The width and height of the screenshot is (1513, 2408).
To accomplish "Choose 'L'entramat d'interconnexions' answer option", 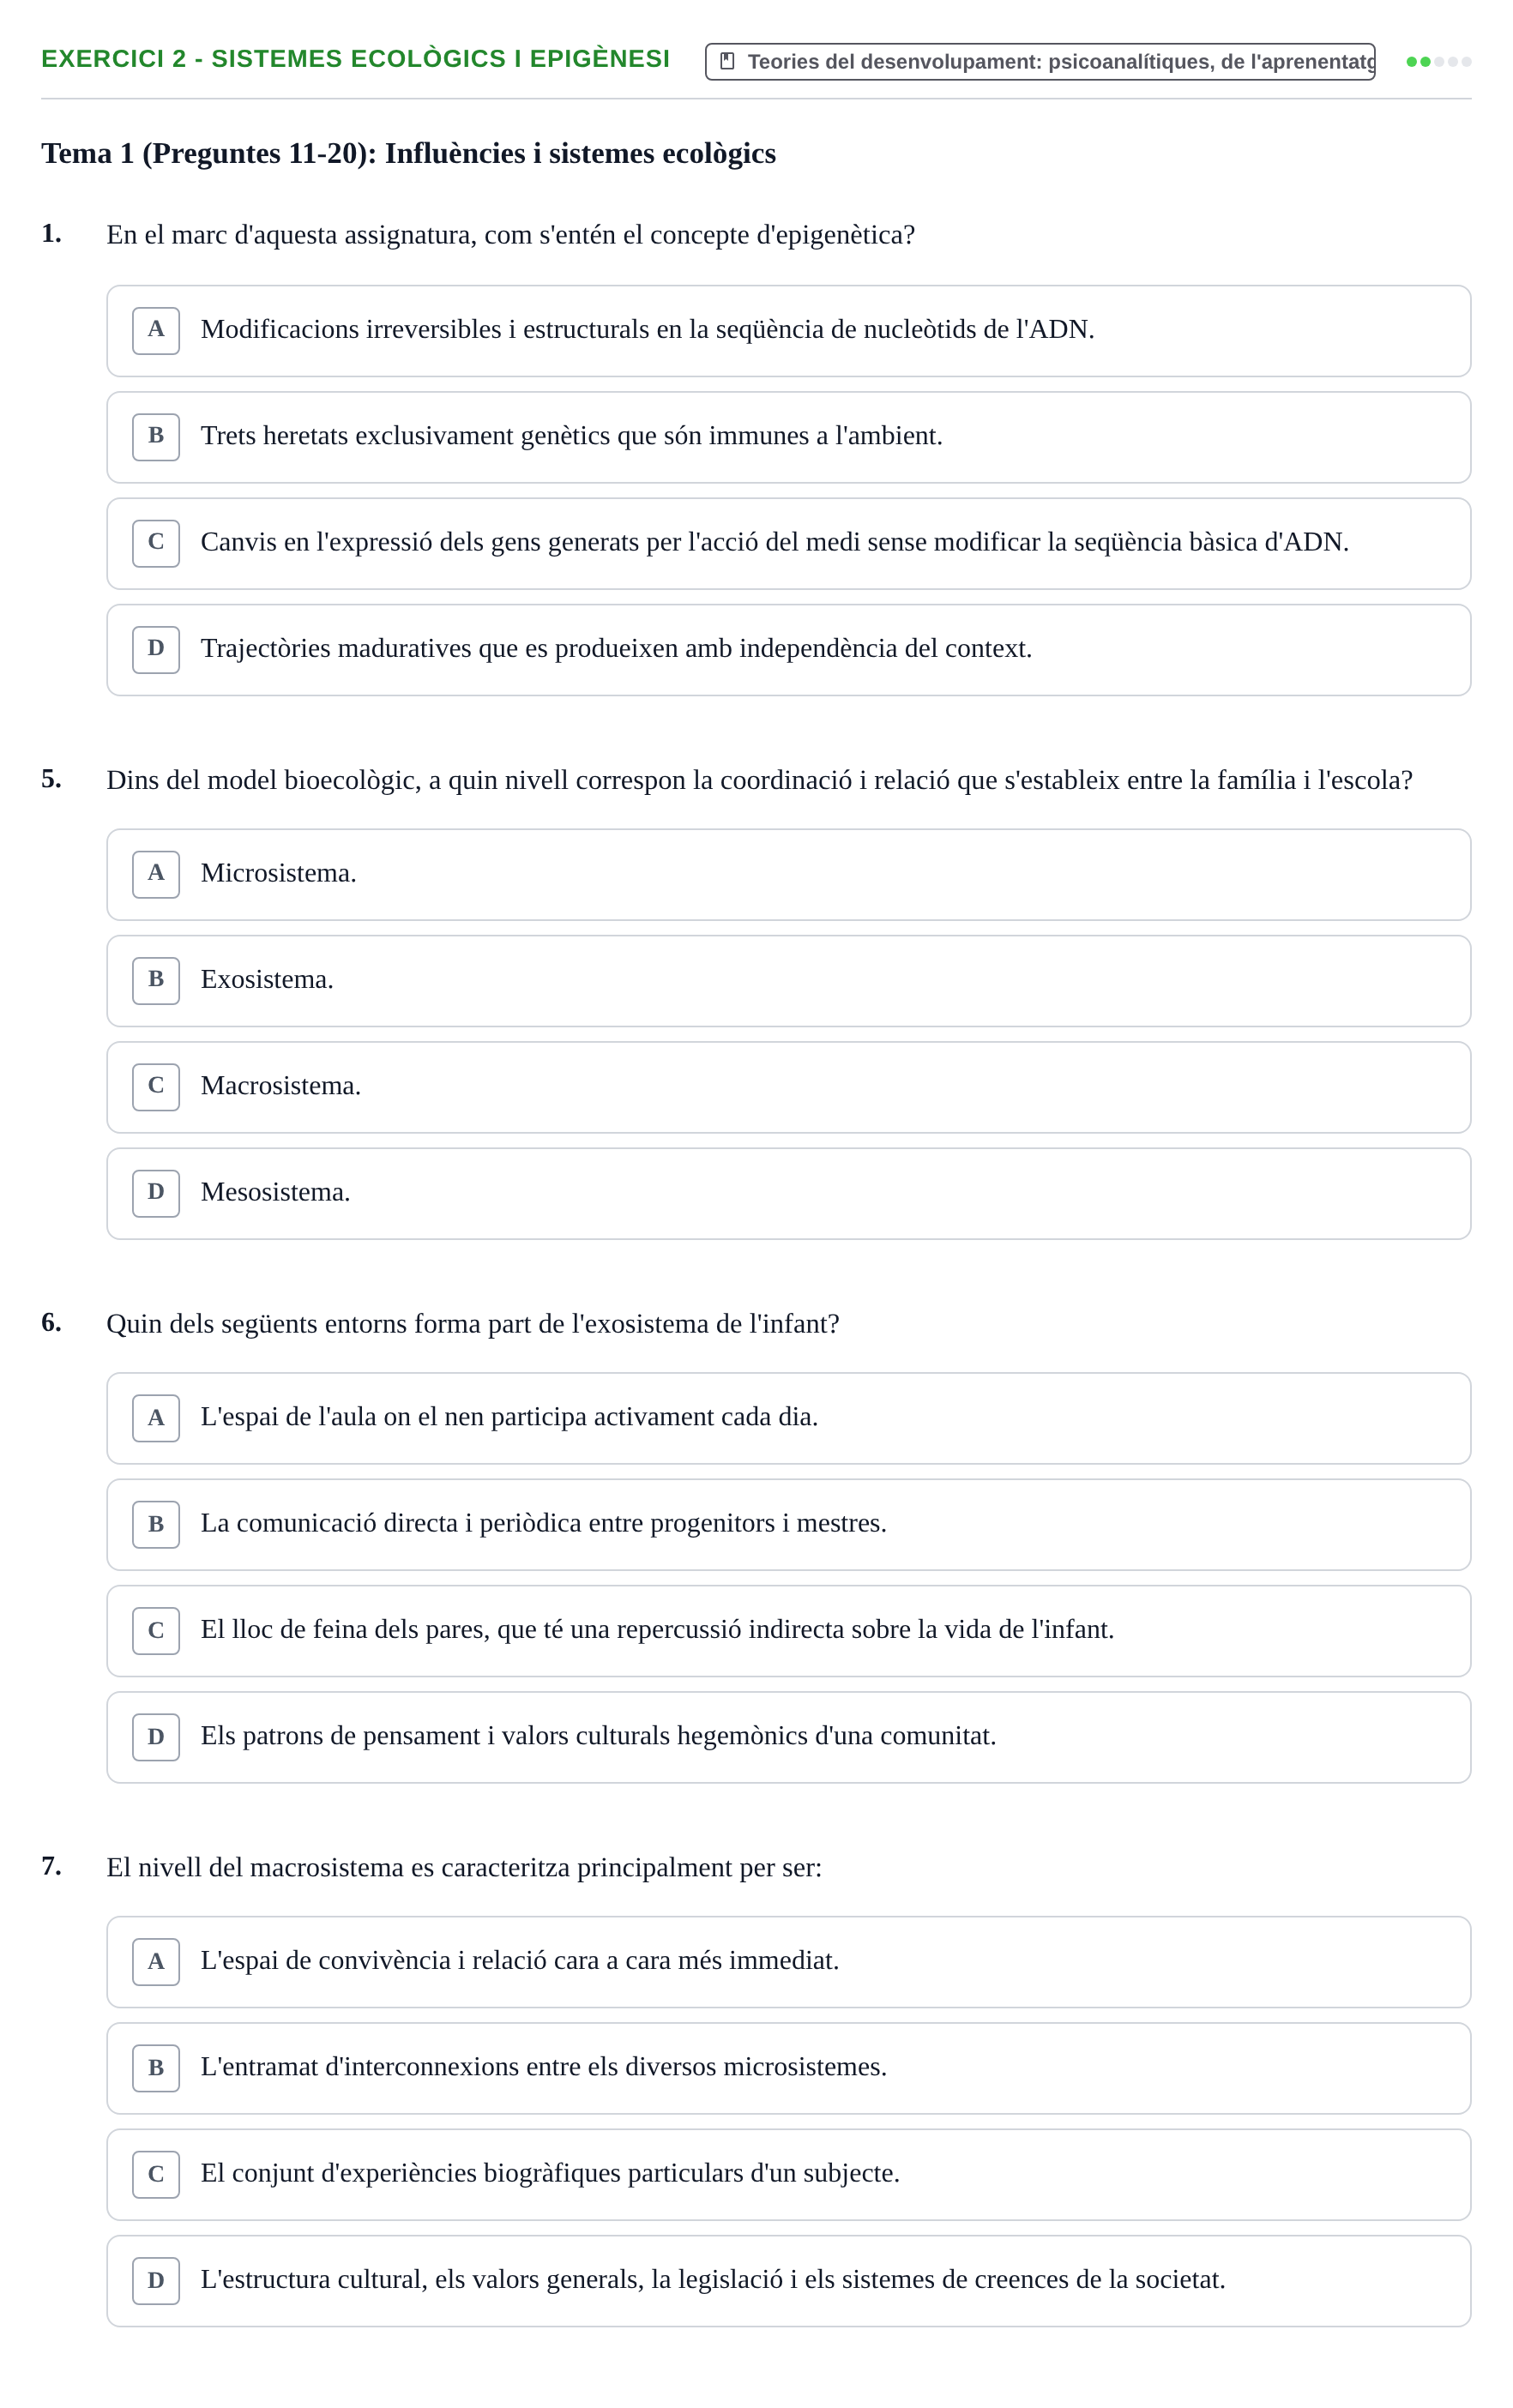I will (x=788, y=2069).
